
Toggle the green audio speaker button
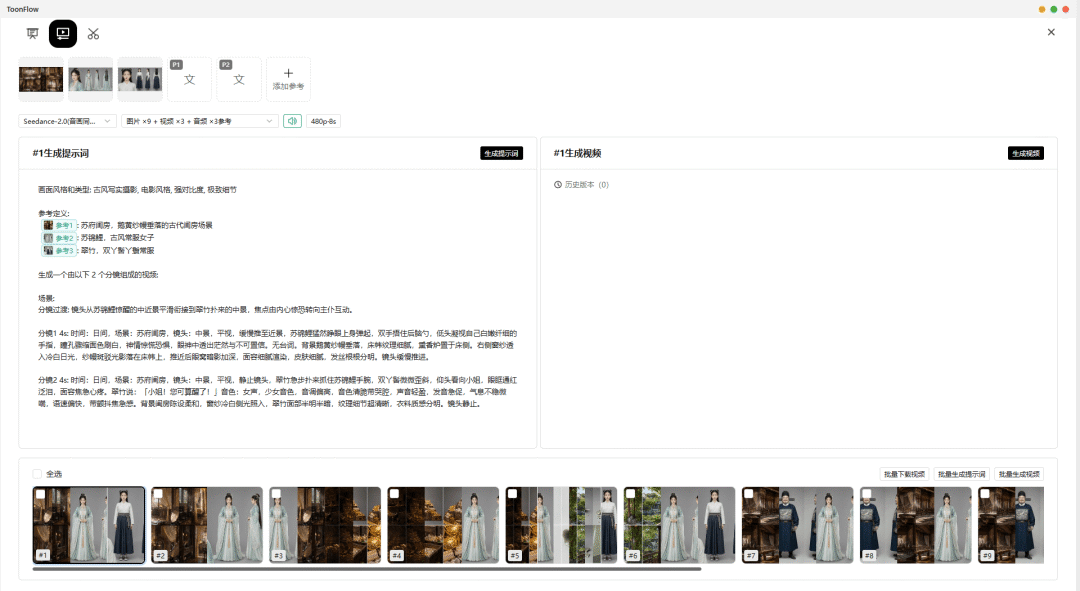292,121
